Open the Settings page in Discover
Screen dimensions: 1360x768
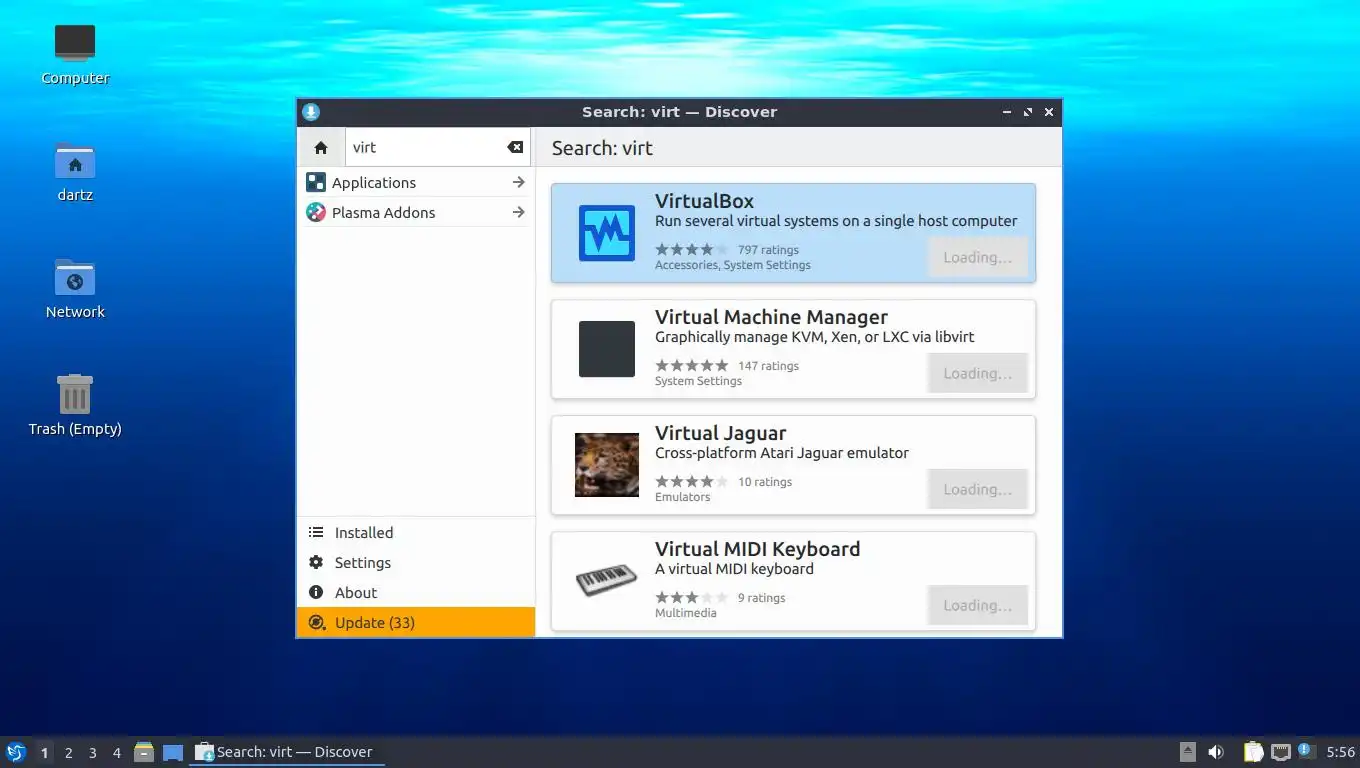point(416,562)
